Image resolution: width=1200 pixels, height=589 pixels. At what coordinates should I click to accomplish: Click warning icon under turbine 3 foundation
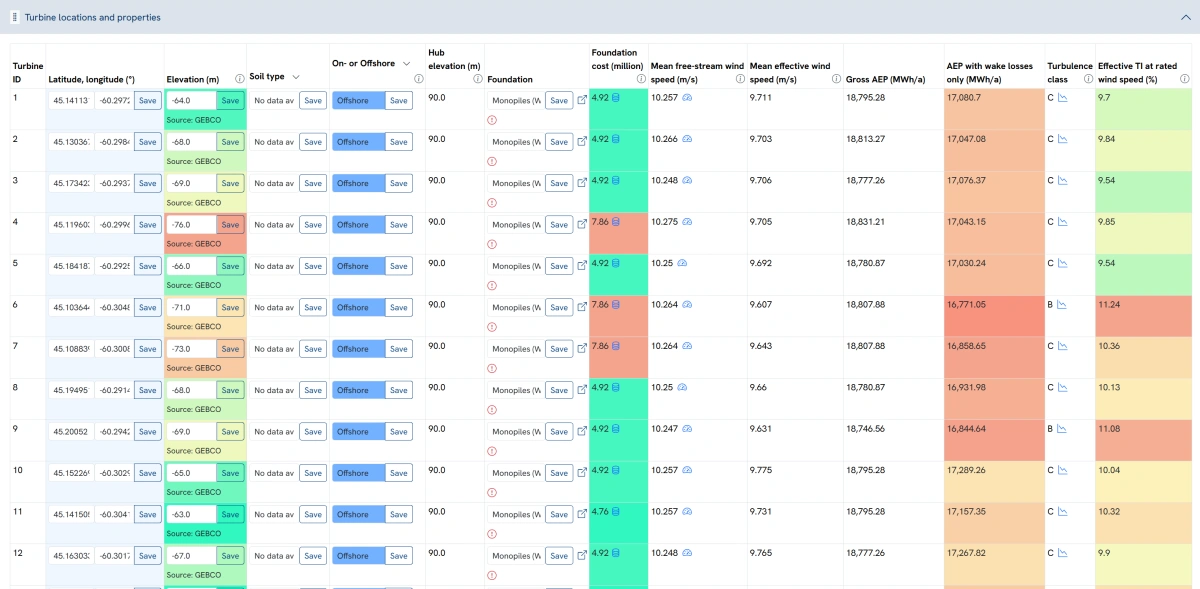pos(492,203)
